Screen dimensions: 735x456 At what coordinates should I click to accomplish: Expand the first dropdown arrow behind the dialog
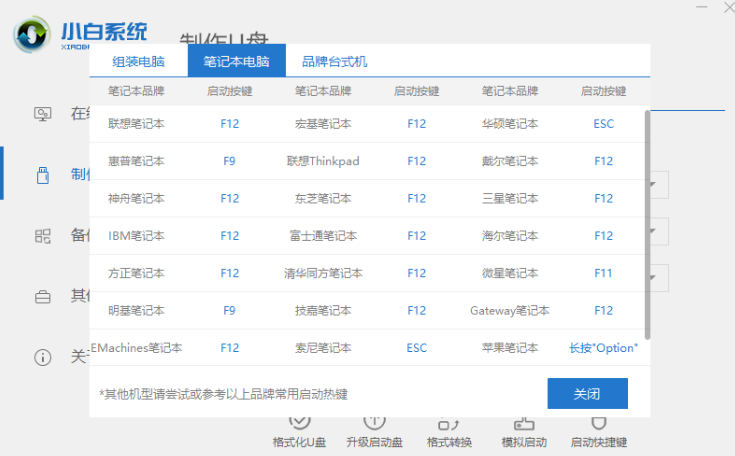652,184
